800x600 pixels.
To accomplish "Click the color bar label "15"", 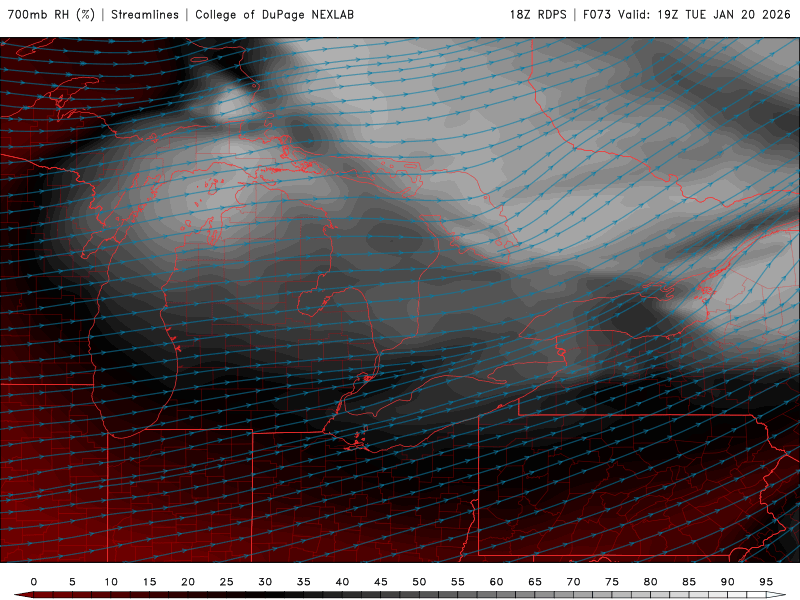I will pos(149,582).
